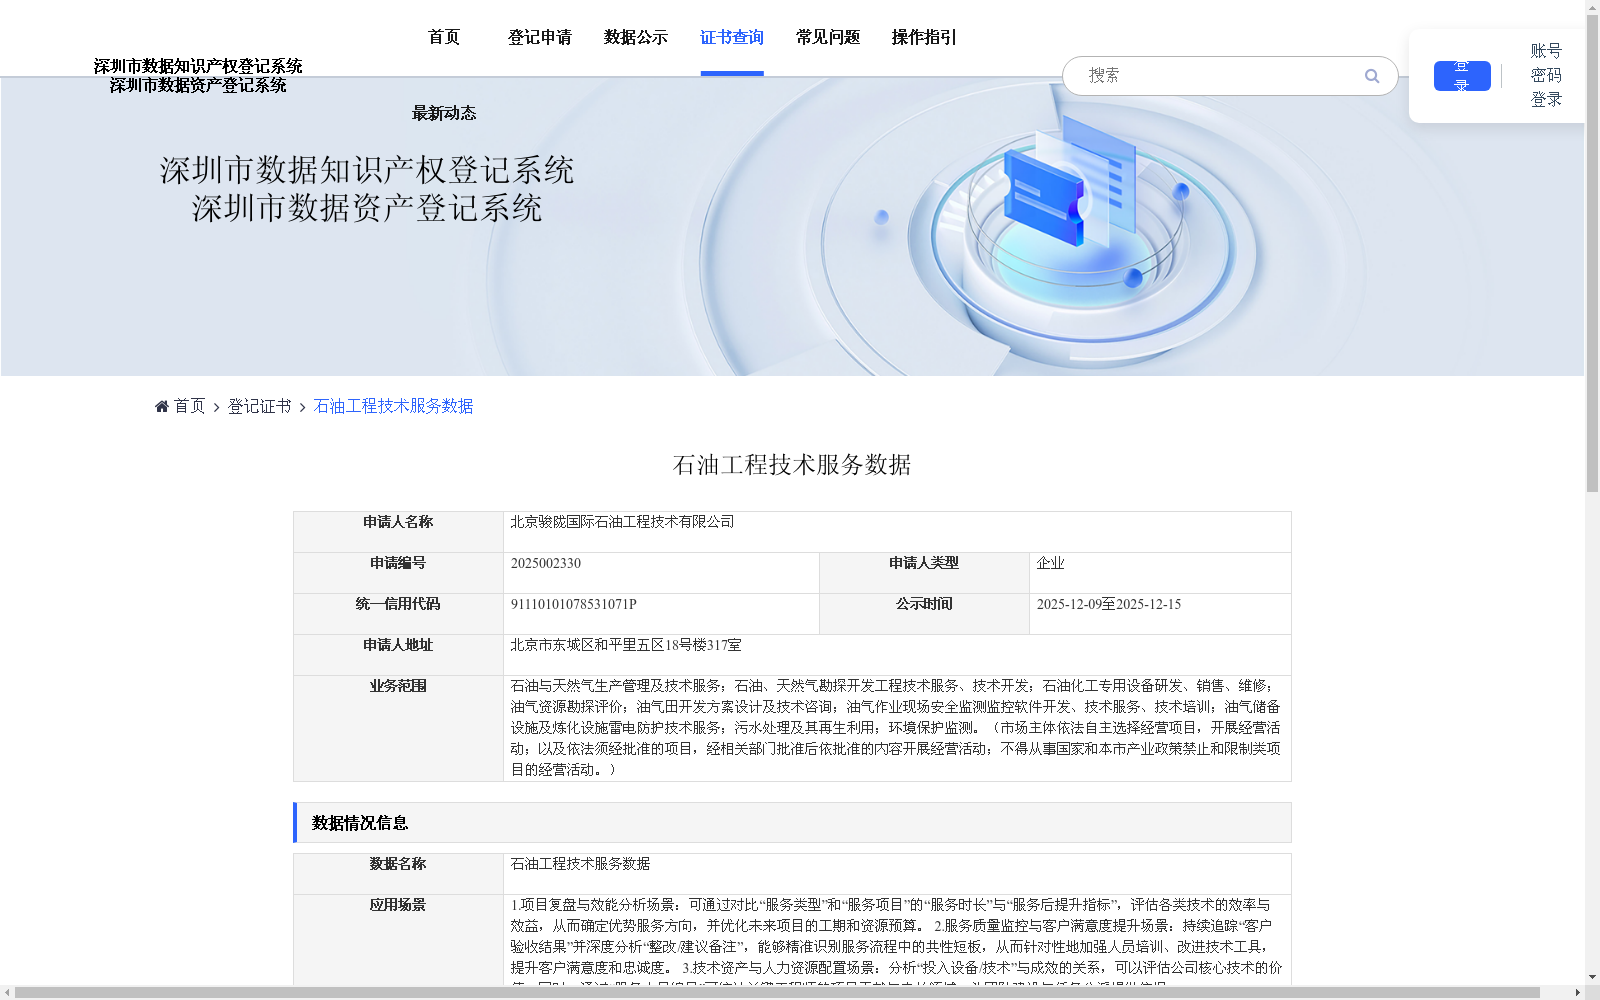Viewport: 1600px width, 1000px height.
Task: Click 登记证书 breadcrumb link
Action: click(x=259, y=406)
